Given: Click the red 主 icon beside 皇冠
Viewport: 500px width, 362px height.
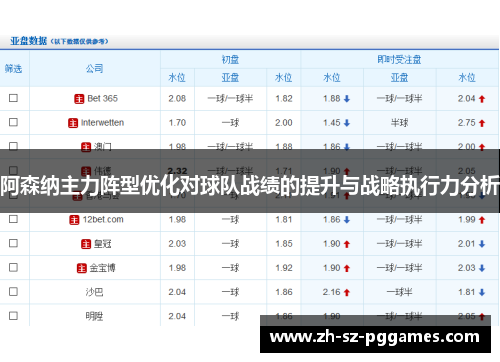Looking at the screenshot, I should coord(86,244).
